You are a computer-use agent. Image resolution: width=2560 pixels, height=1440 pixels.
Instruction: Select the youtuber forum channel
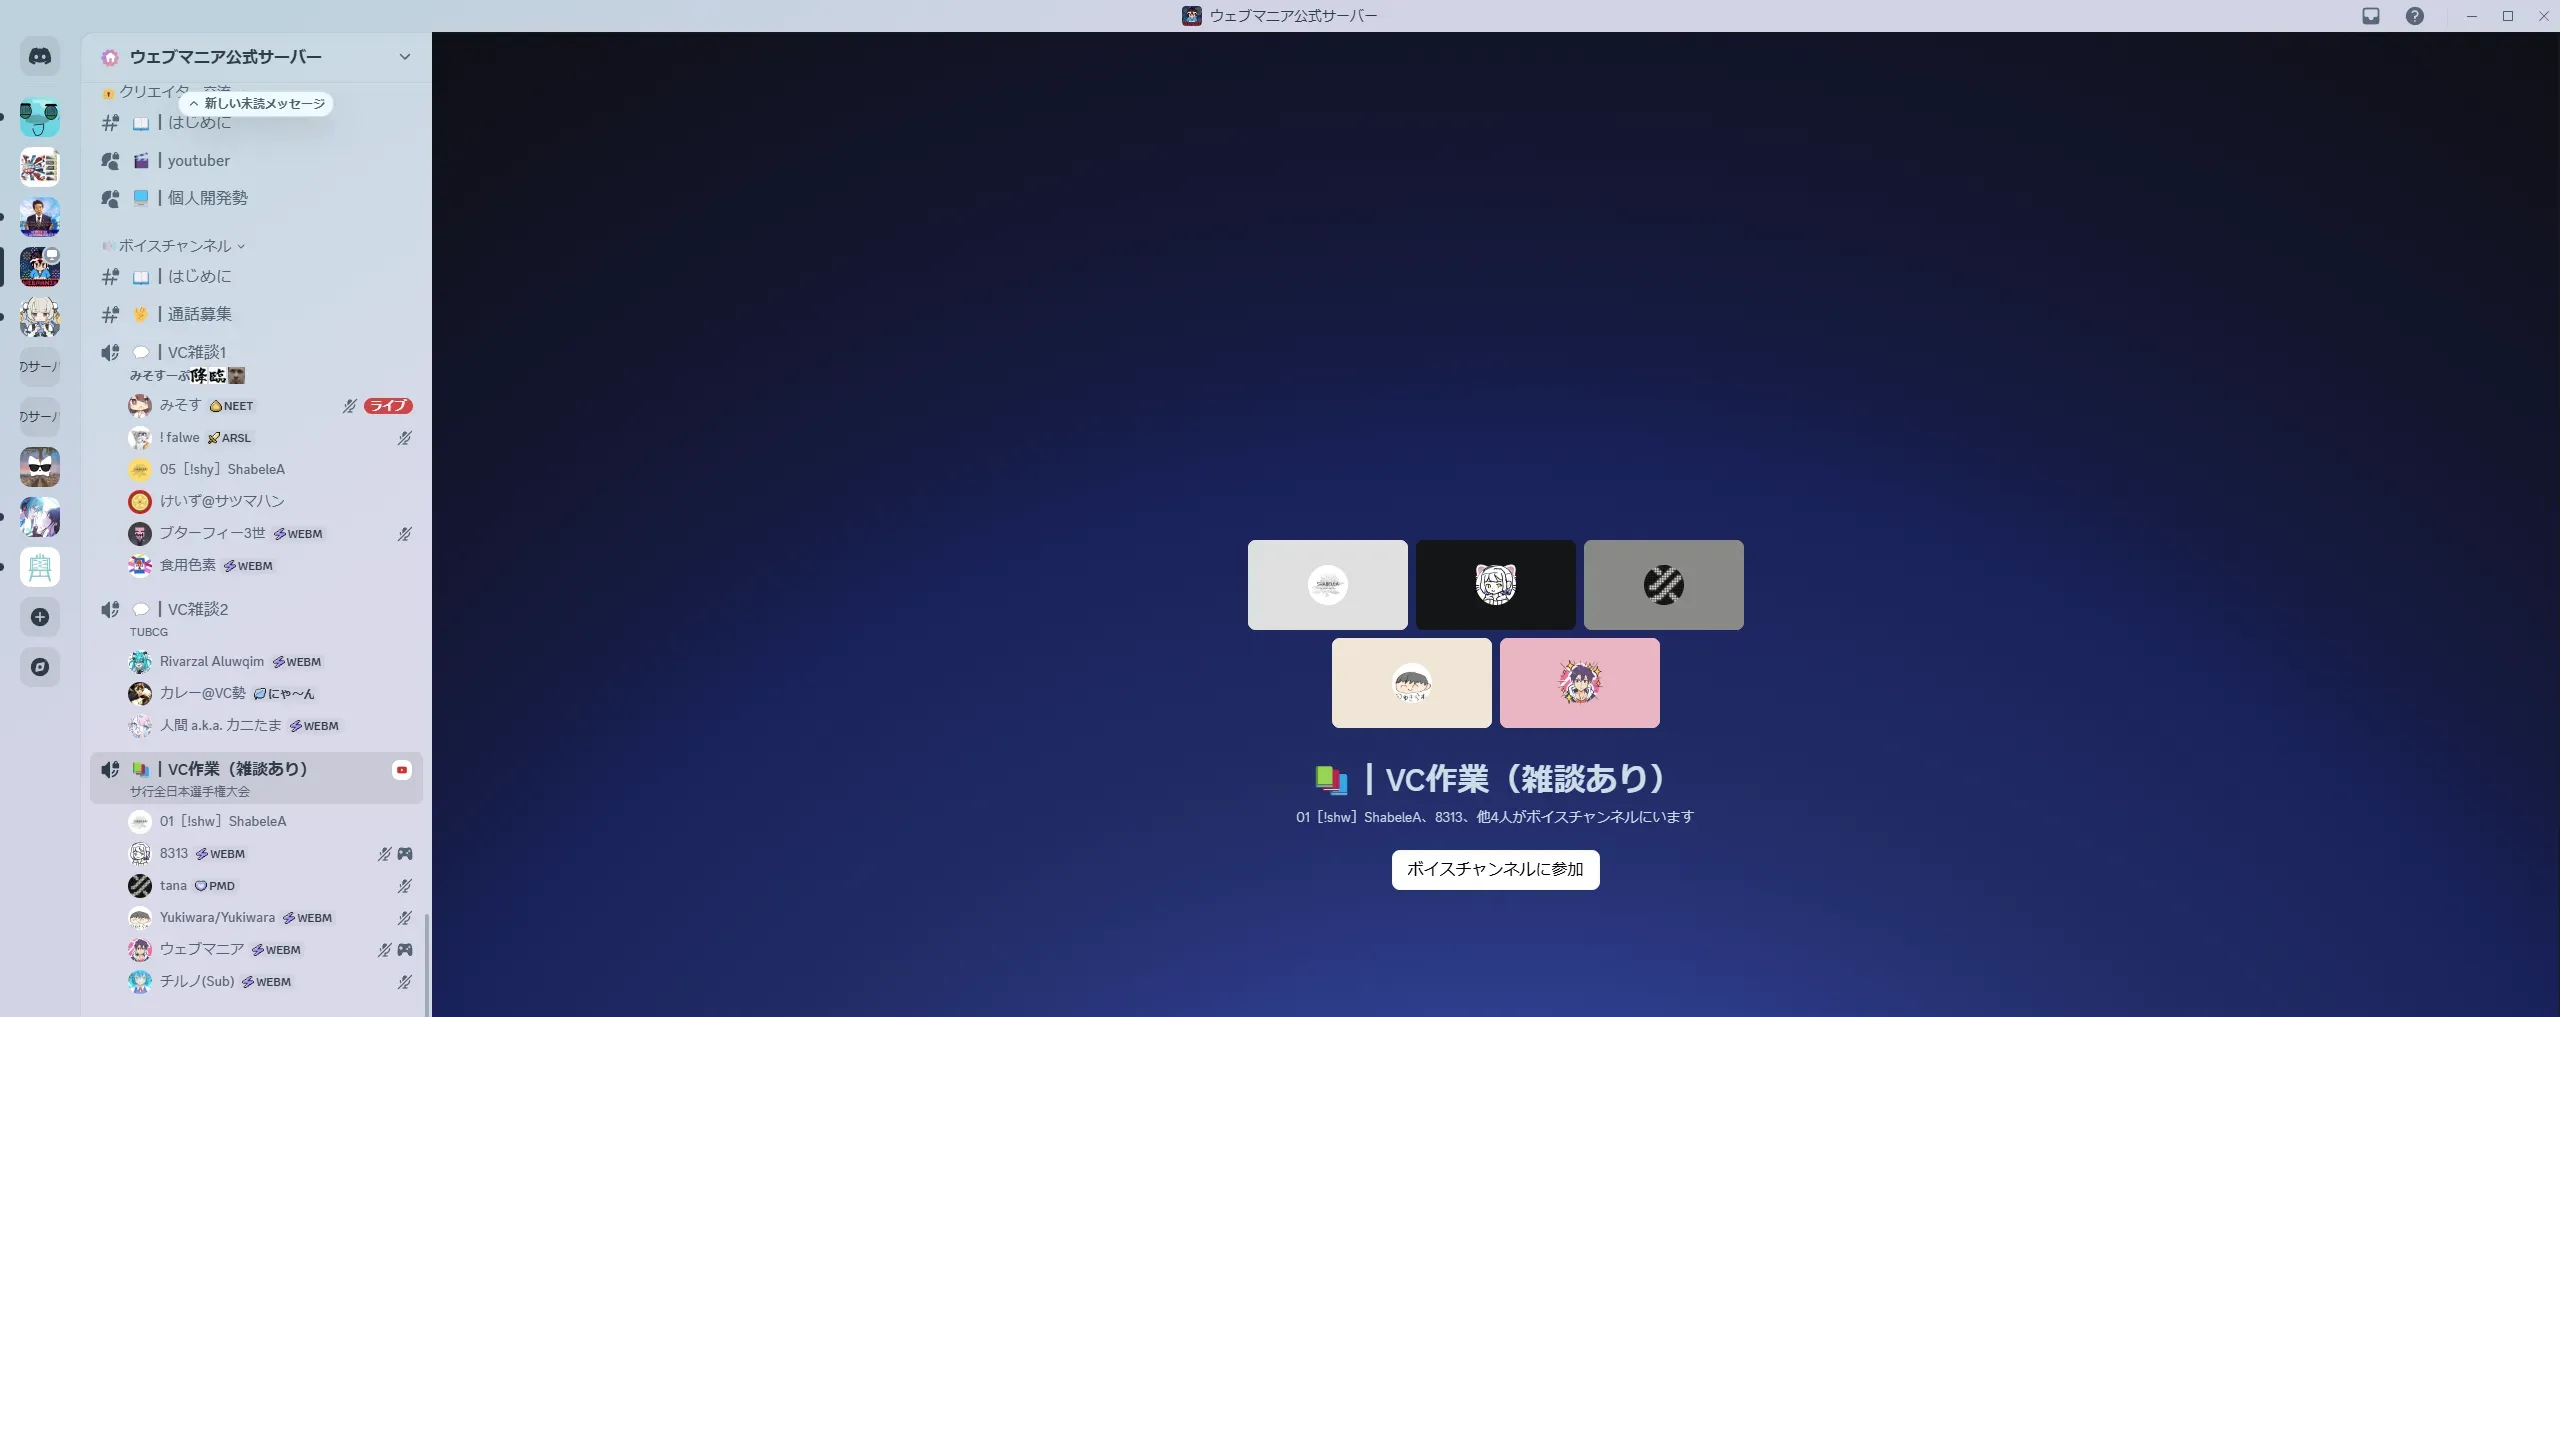pyautogui.click(x=198, y=161)
